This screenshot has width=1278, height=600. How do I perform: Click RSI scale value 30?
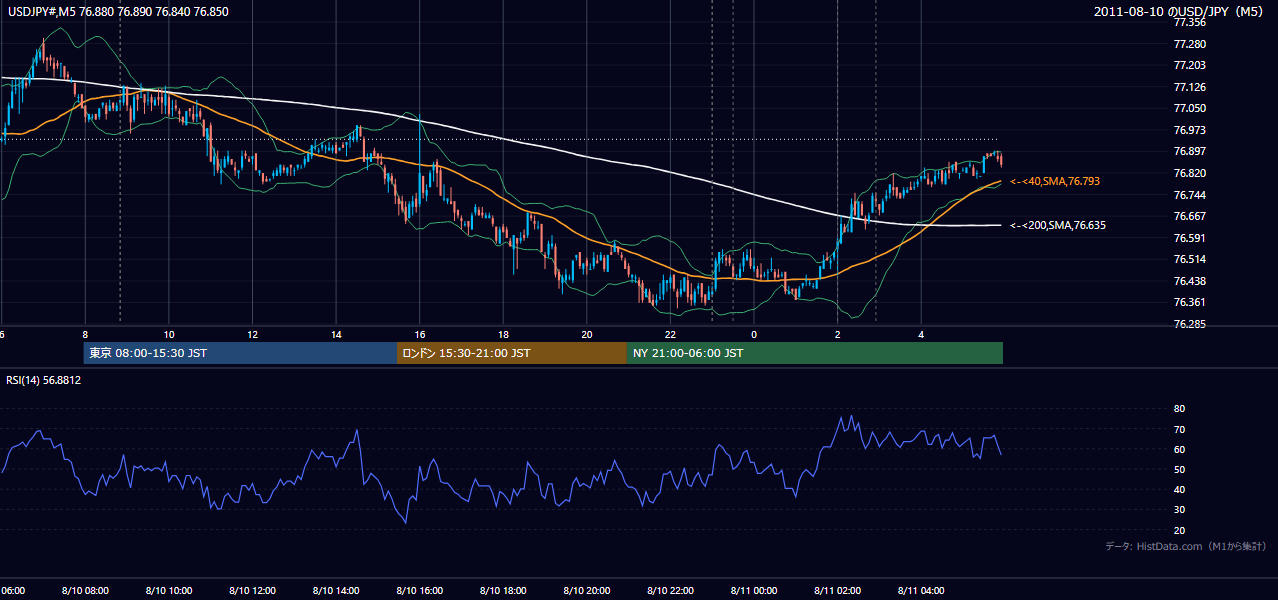tap(1179, 510)
